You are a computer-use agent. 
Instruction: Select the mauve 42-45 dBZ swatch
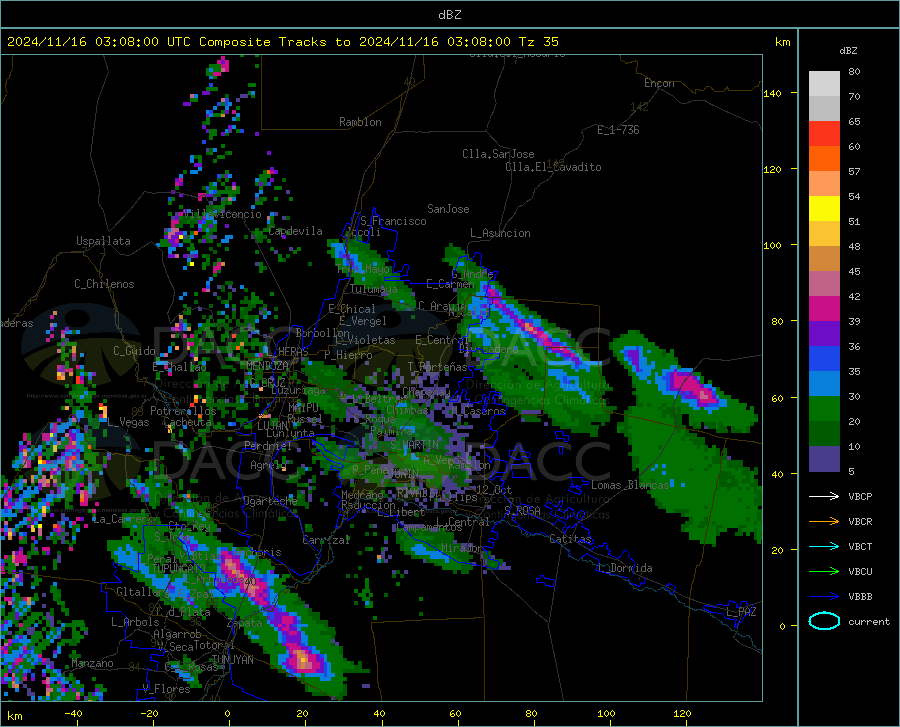click(x=824, y=284)
